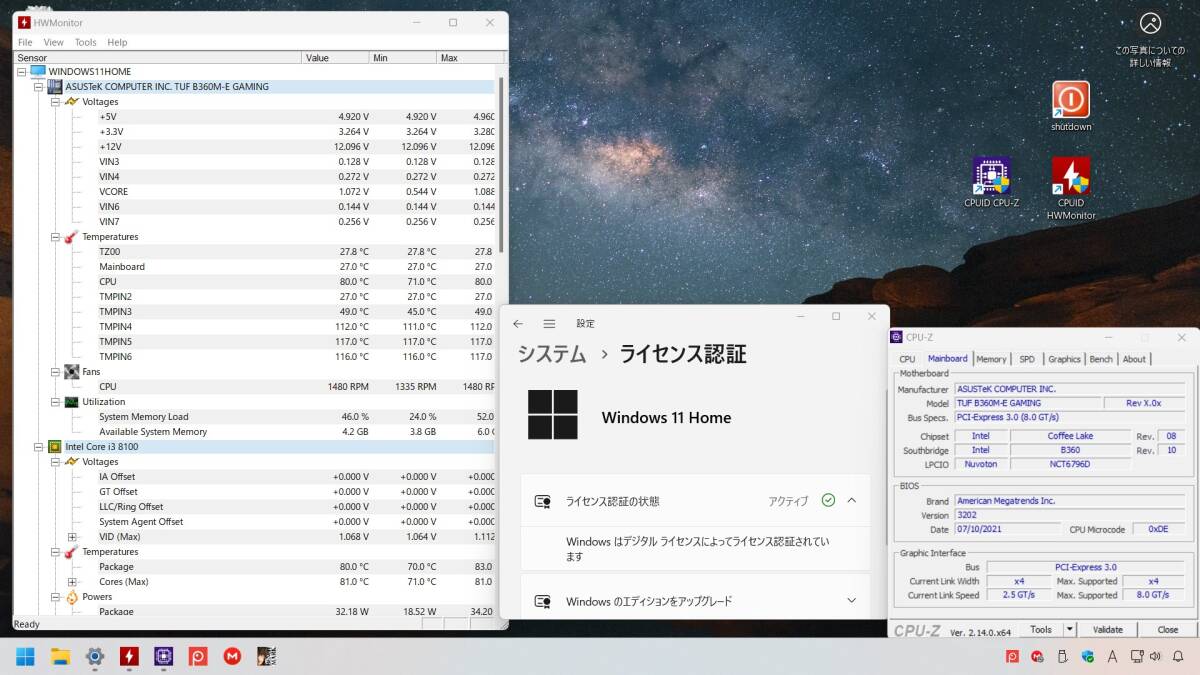Click the Sensor column header in HWMonitor

point(157,58)
